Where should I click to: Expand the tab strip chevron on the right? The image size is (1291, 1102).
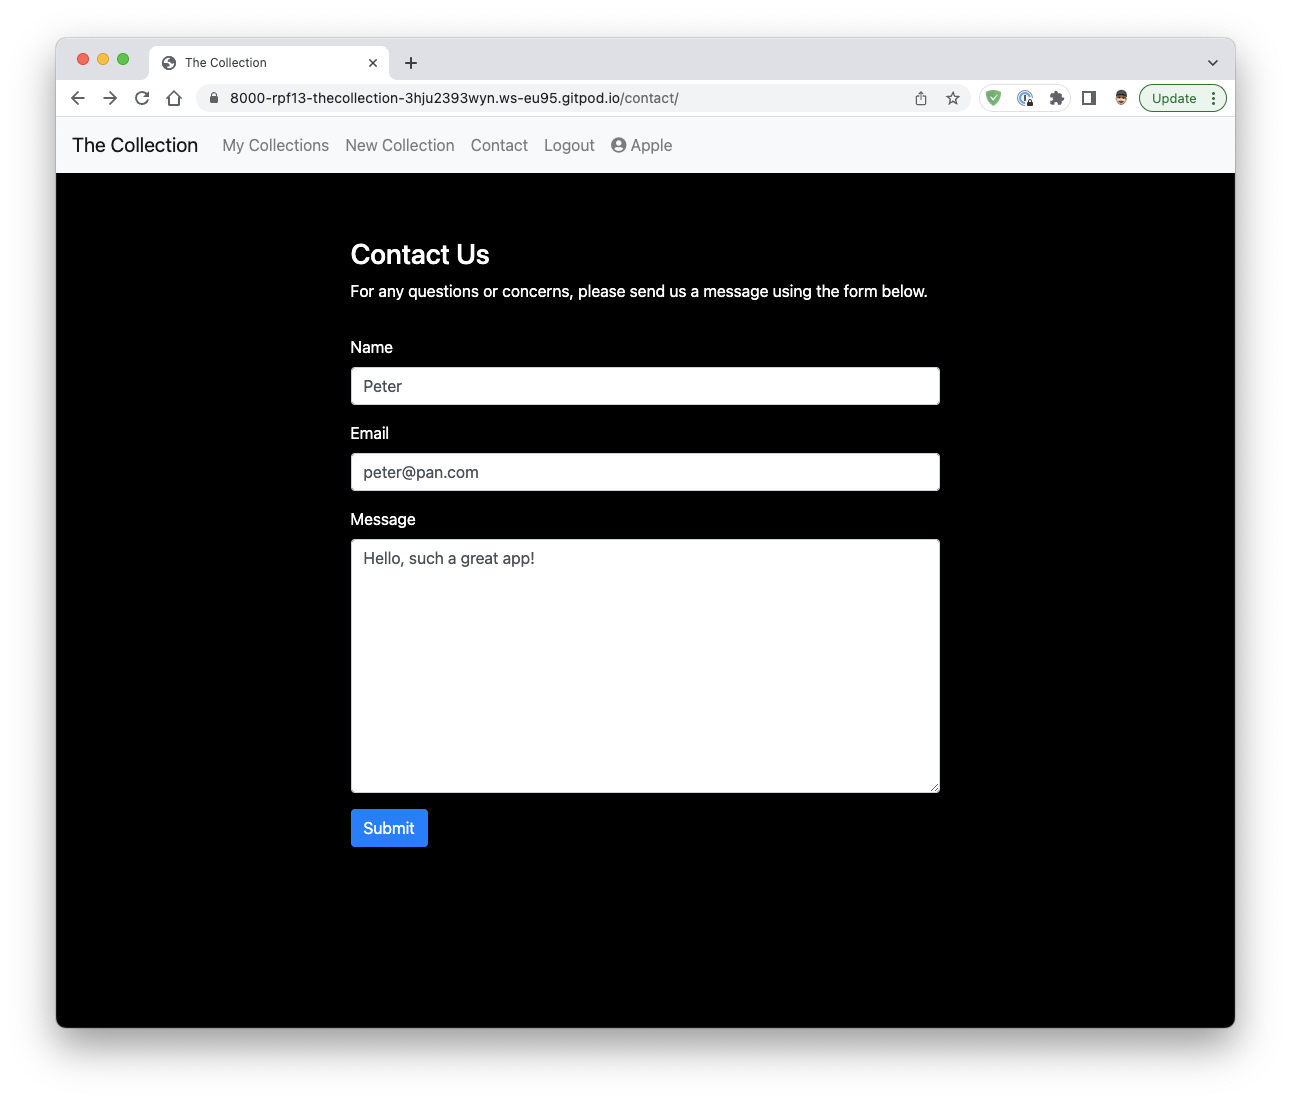click(1212, 62)
